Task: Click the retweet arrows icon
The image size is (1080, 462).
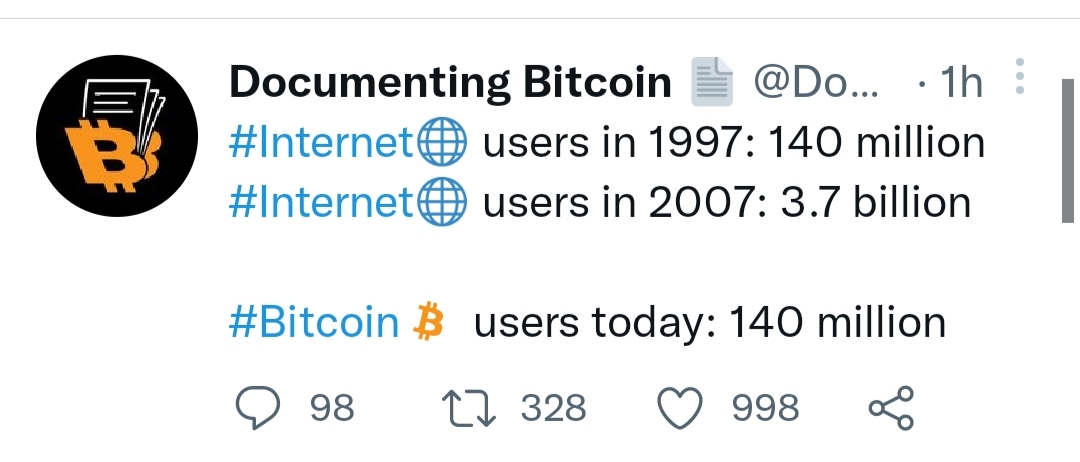Action: click(x=468, y=408)
